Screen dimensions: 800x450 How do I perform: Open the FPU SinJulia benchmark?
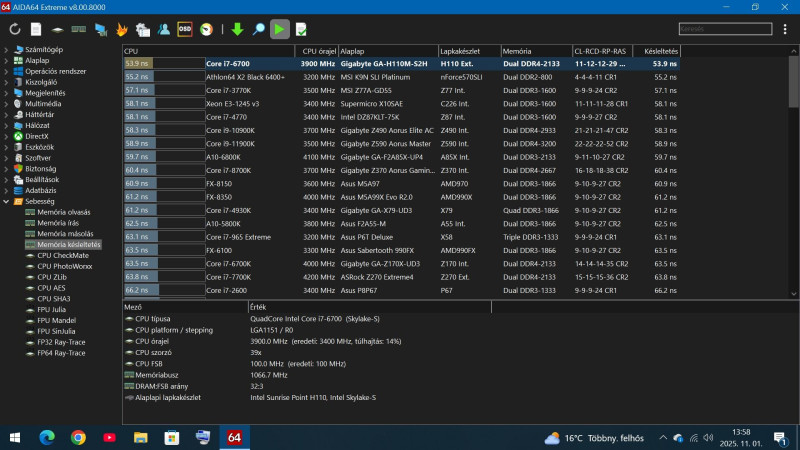coord(56,332)
